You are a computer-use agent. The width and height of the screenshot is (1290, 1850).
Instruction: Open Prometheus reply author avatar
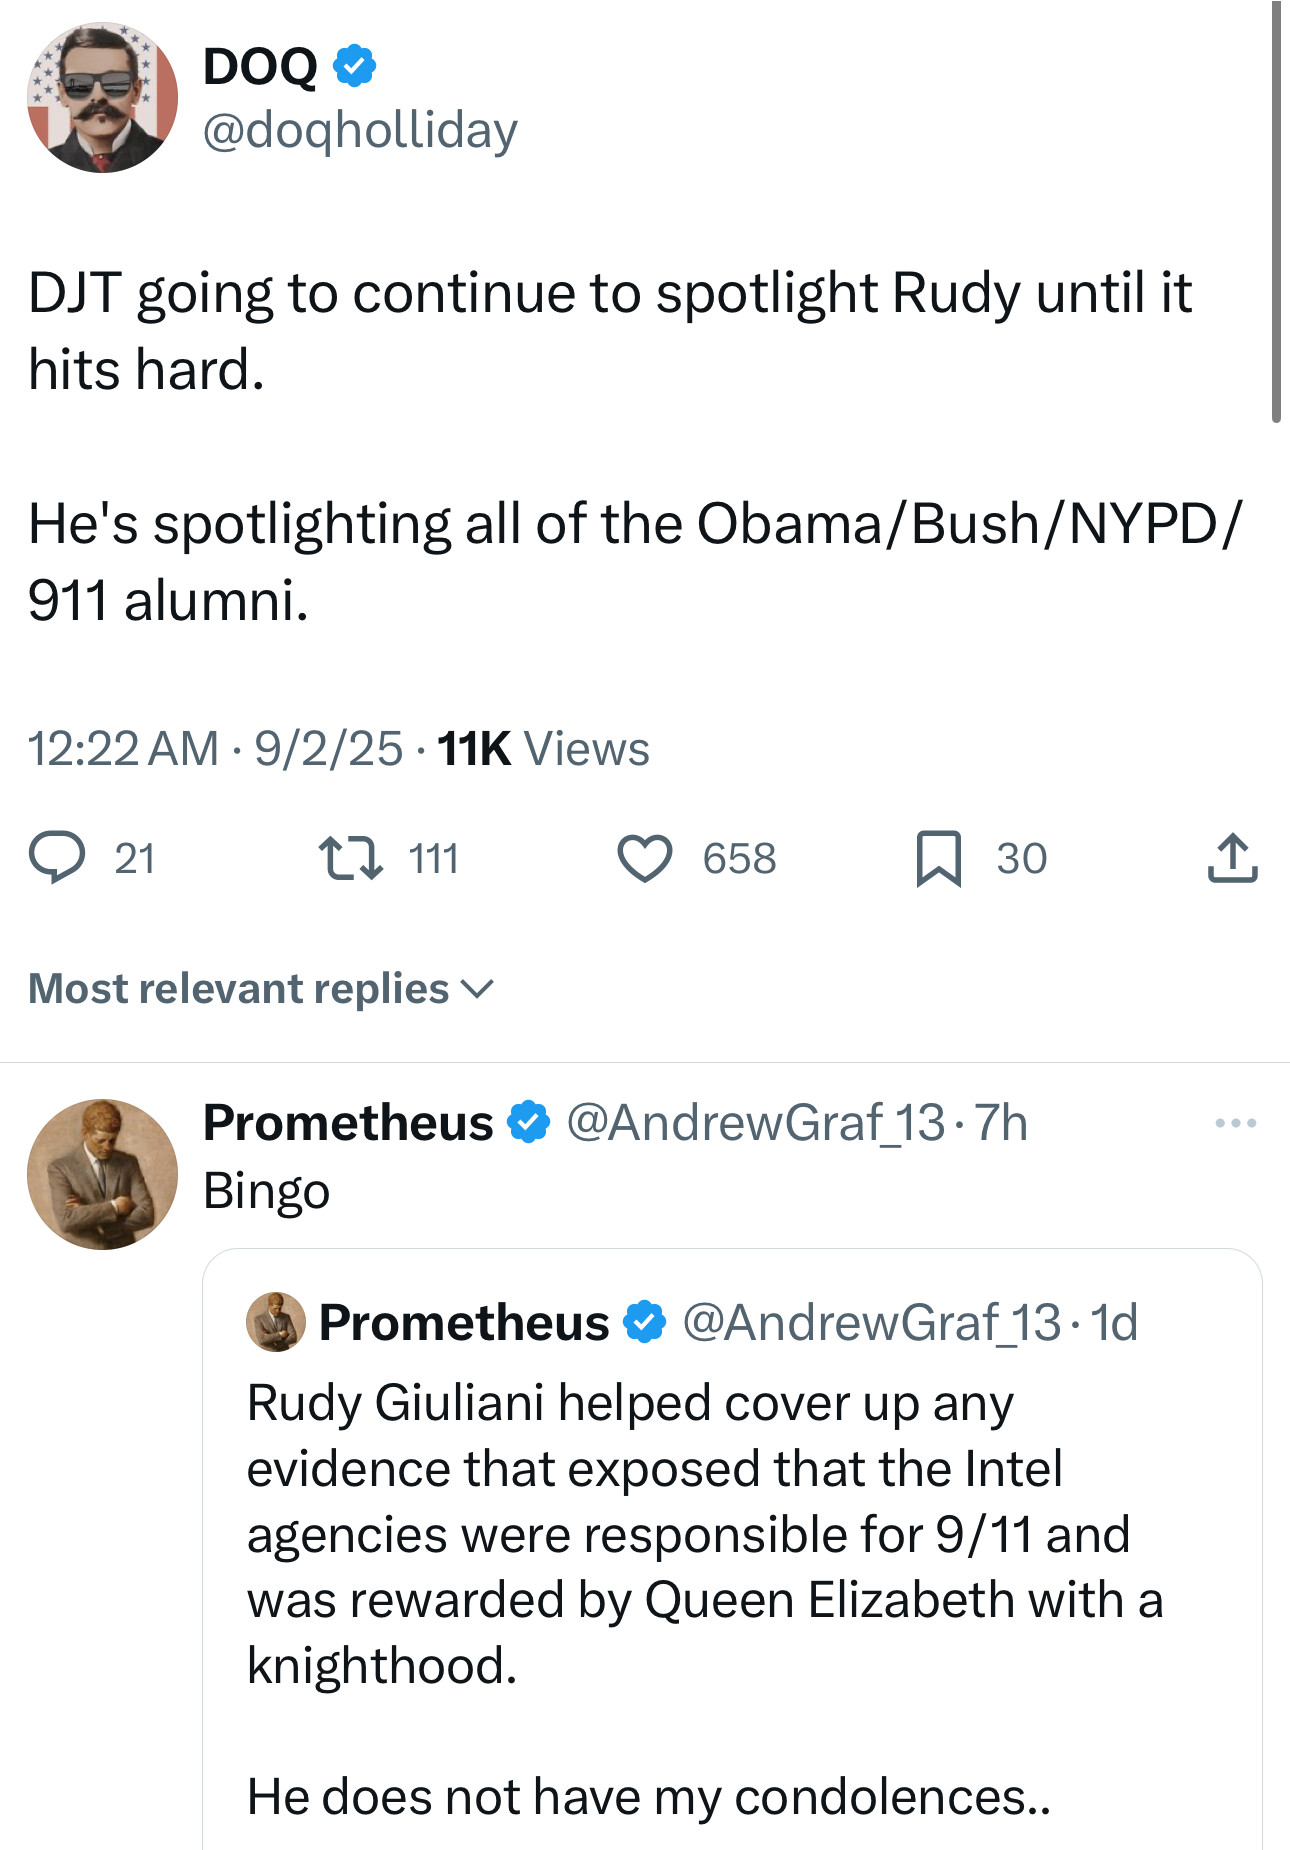click(102, 1174)
